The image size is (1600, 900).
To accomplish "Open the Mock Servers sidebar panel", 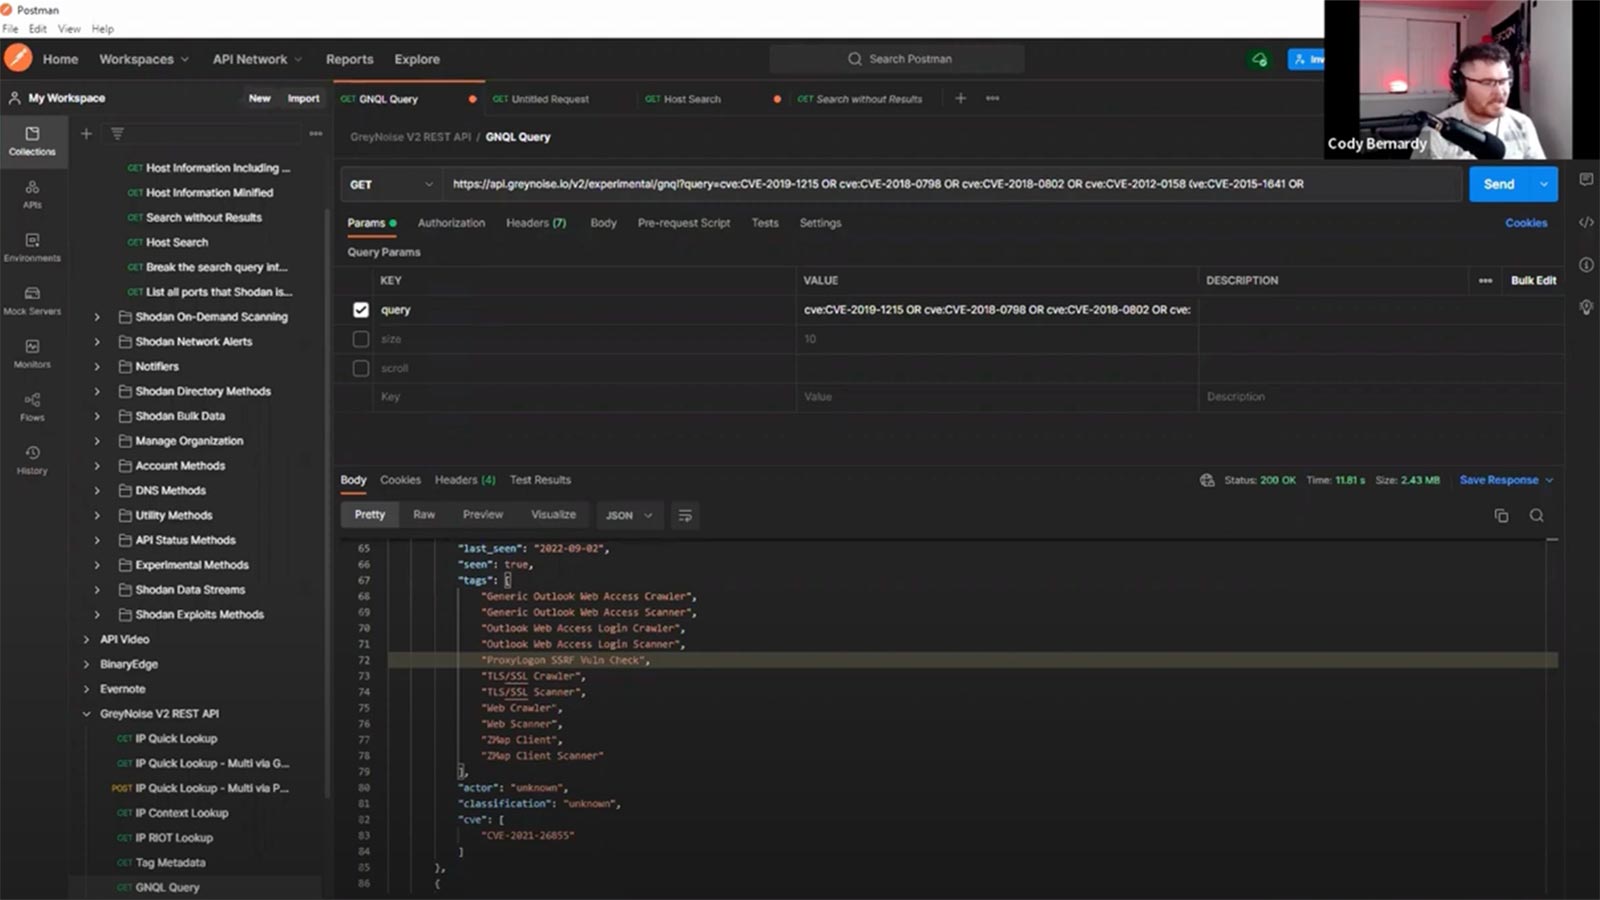I will point(33,300).
